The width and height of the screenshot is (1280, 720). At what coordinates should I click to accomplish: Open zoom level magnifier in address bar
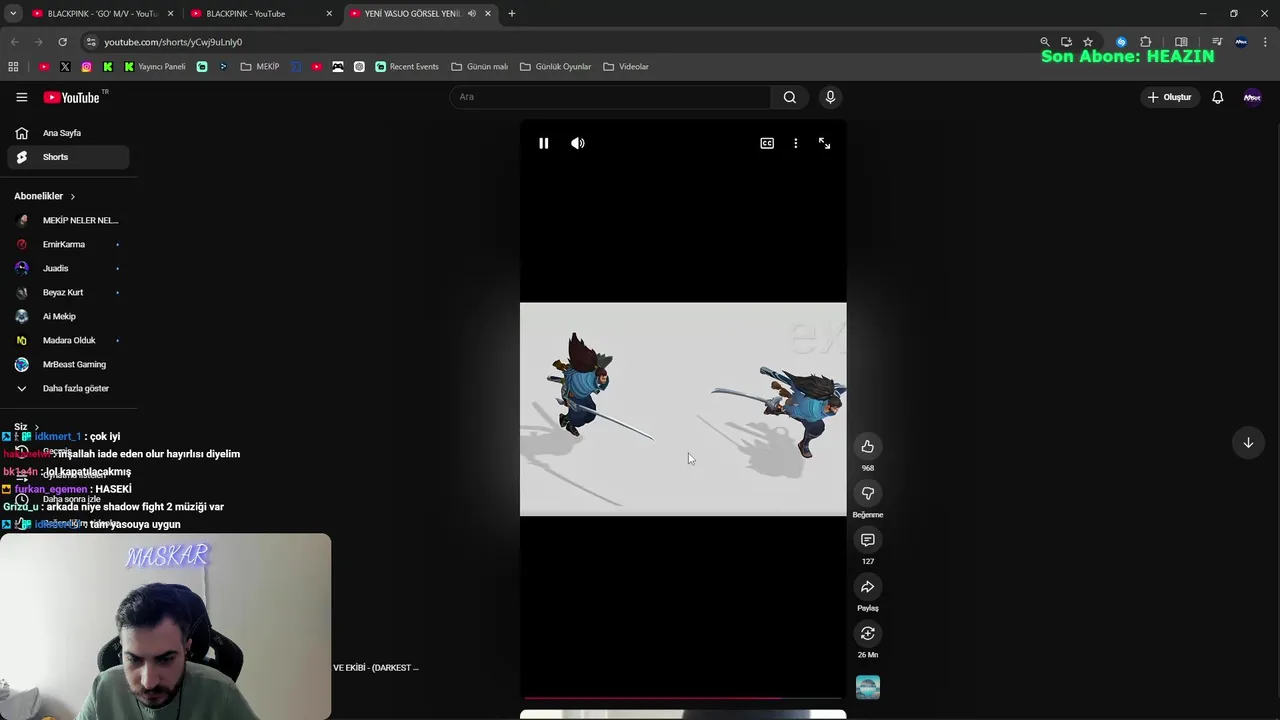(x=1045, y=42)
